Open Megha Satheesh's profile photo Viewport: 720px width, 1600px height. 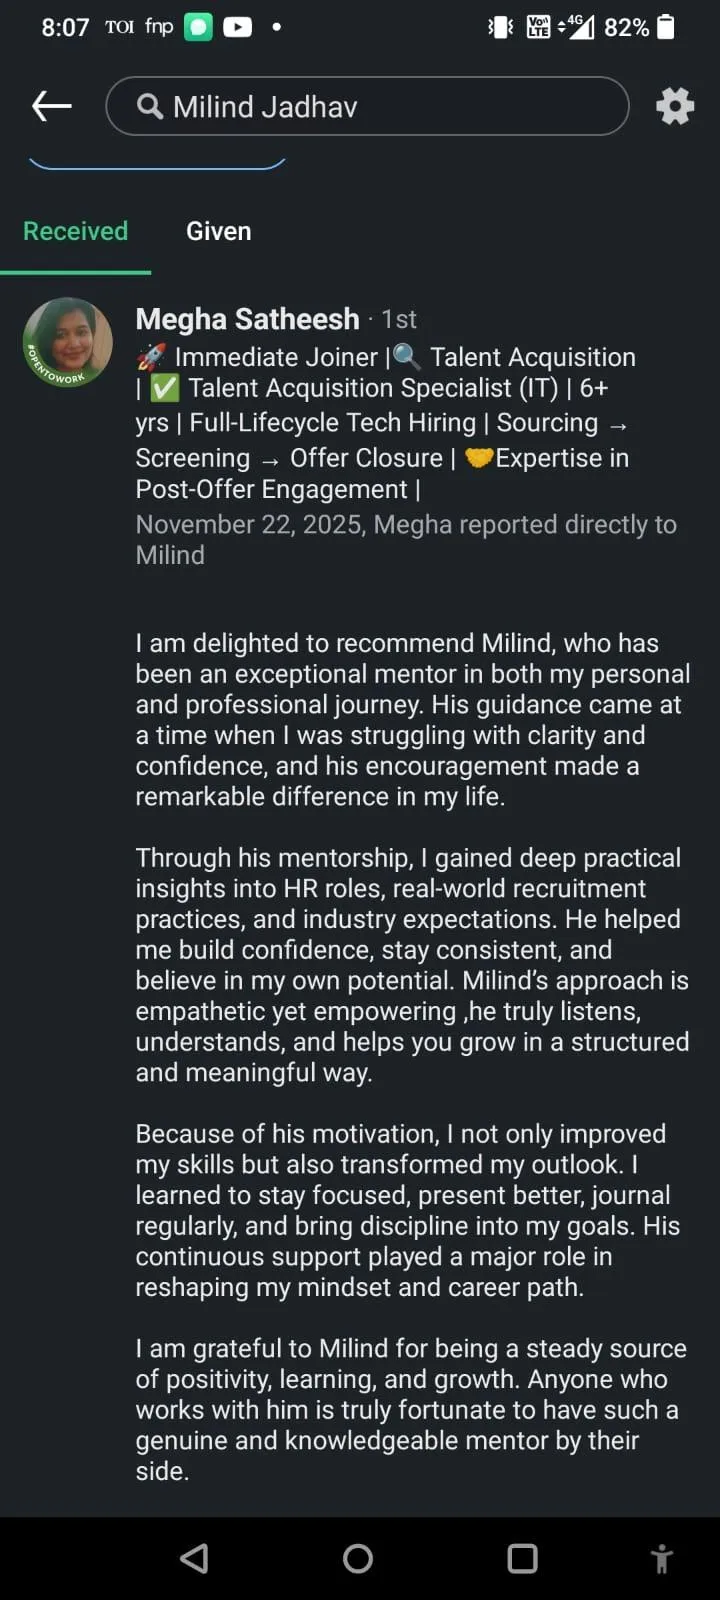(x=68, y=342)
